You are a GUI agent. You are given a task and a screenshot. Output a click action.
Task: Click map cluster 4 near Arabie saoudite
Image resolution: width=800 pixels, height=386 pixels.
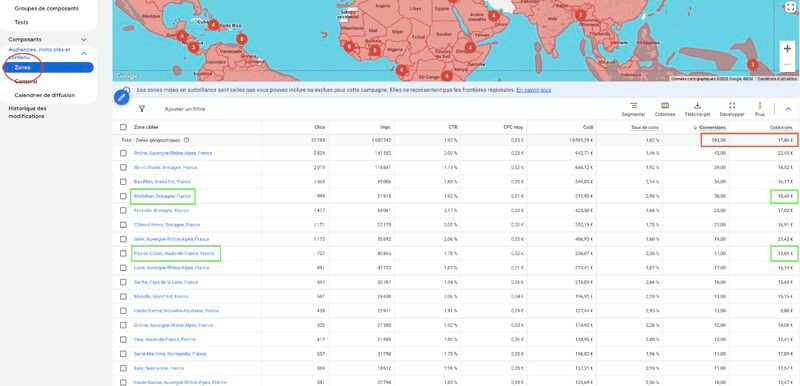[493, 16]
